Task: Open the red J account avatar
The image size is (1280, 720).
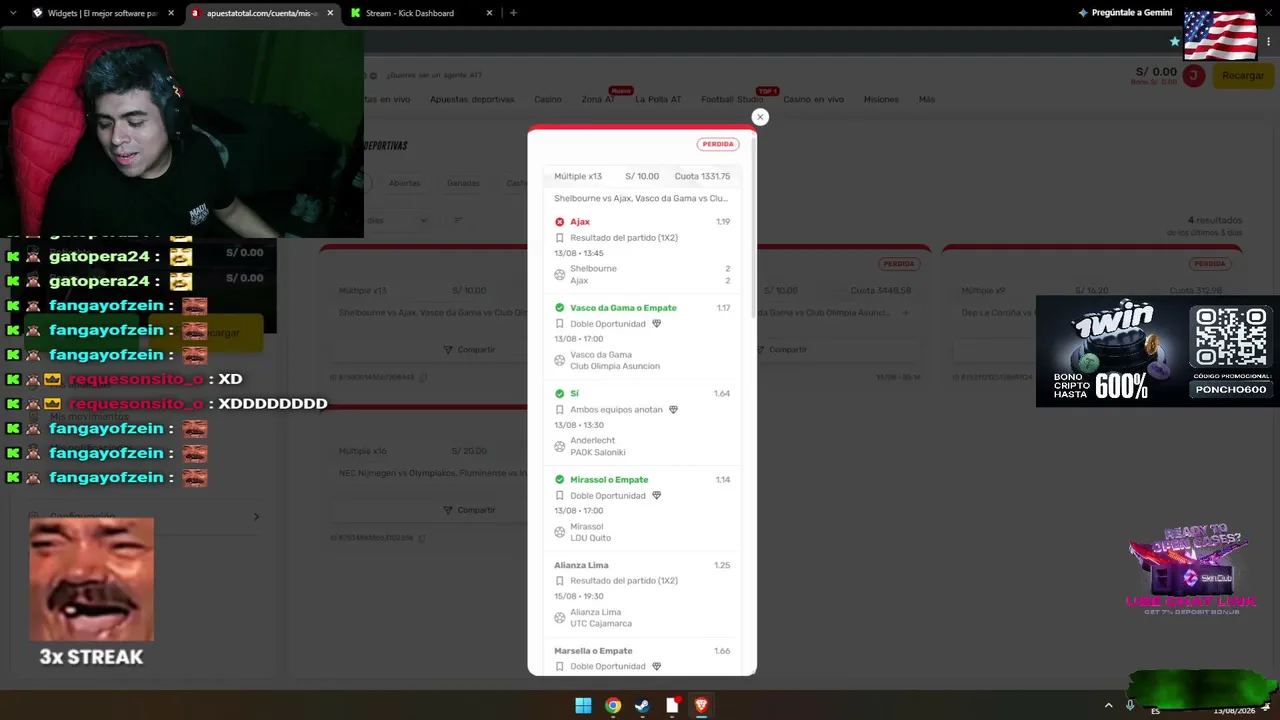Action: tap(1193, 76)
